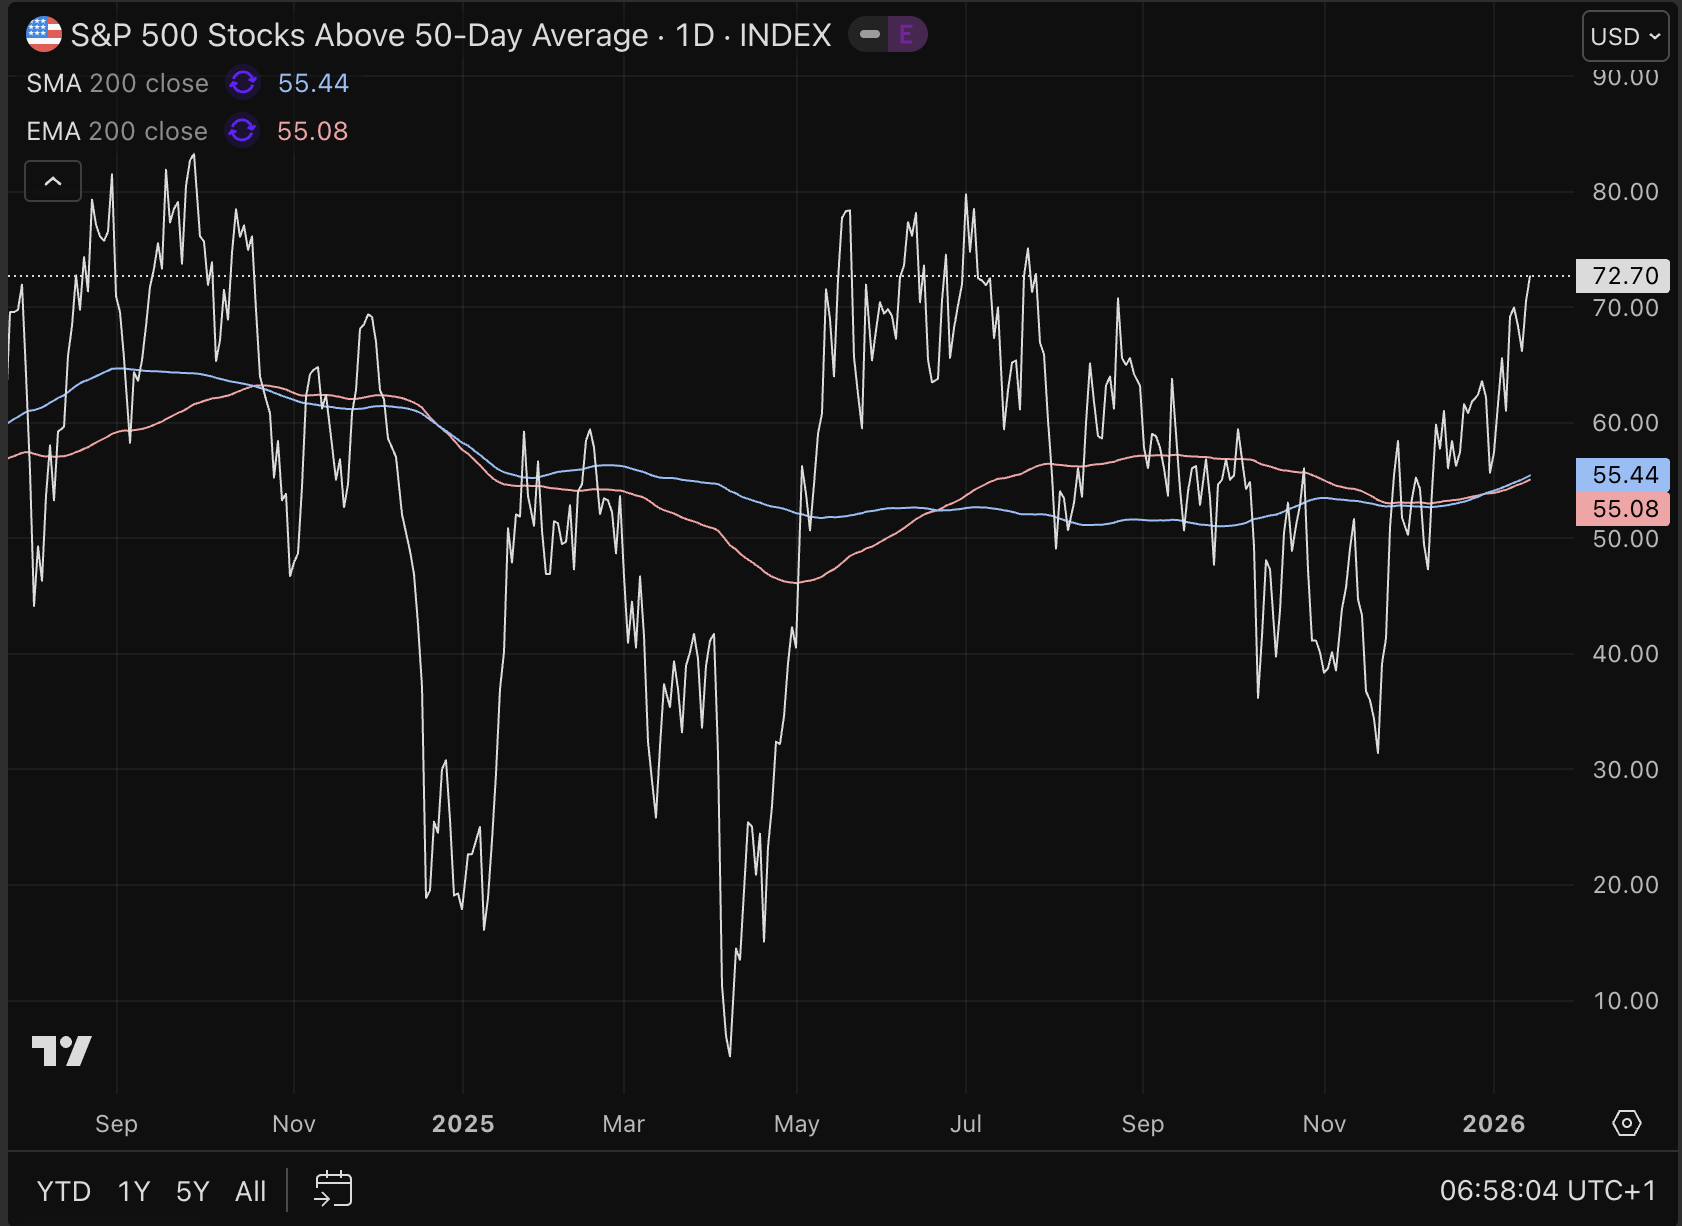Open the go-to-date calendar icon
The height and width of the screenshot is (1226, 1682).
(x=333, y=1190)
